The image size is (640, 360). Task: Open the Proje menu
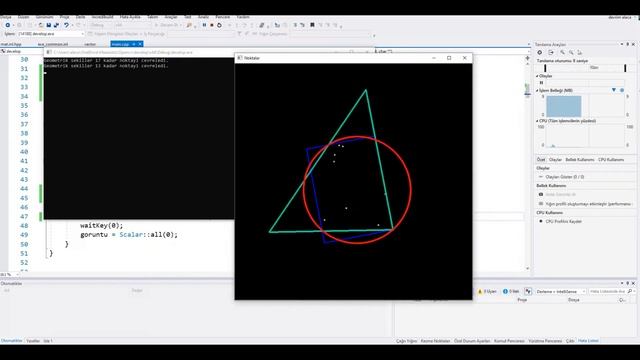coord(64,17)
